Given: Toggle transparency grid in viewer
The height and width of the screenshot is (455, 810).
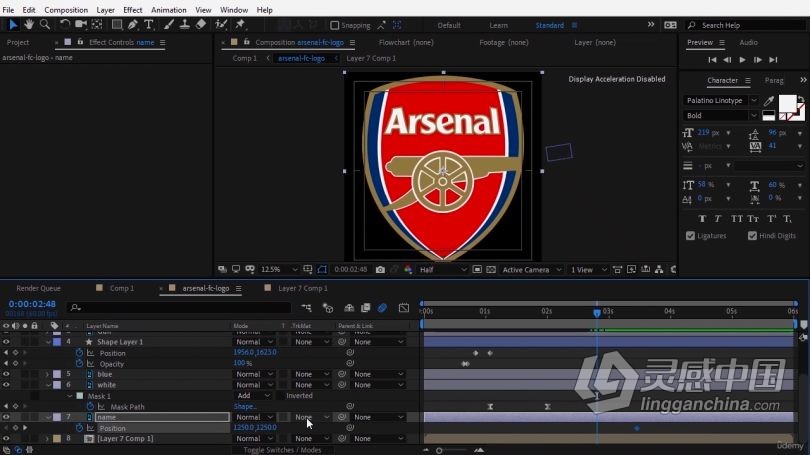Looking at the screenshot, I should pos(491,270).
